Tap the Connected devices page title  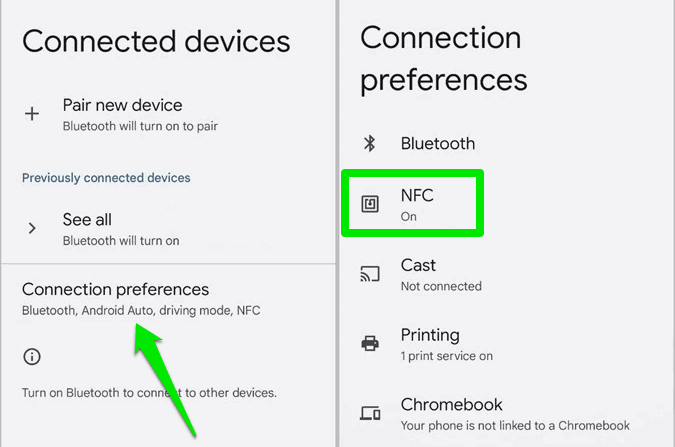click(156, 41)
